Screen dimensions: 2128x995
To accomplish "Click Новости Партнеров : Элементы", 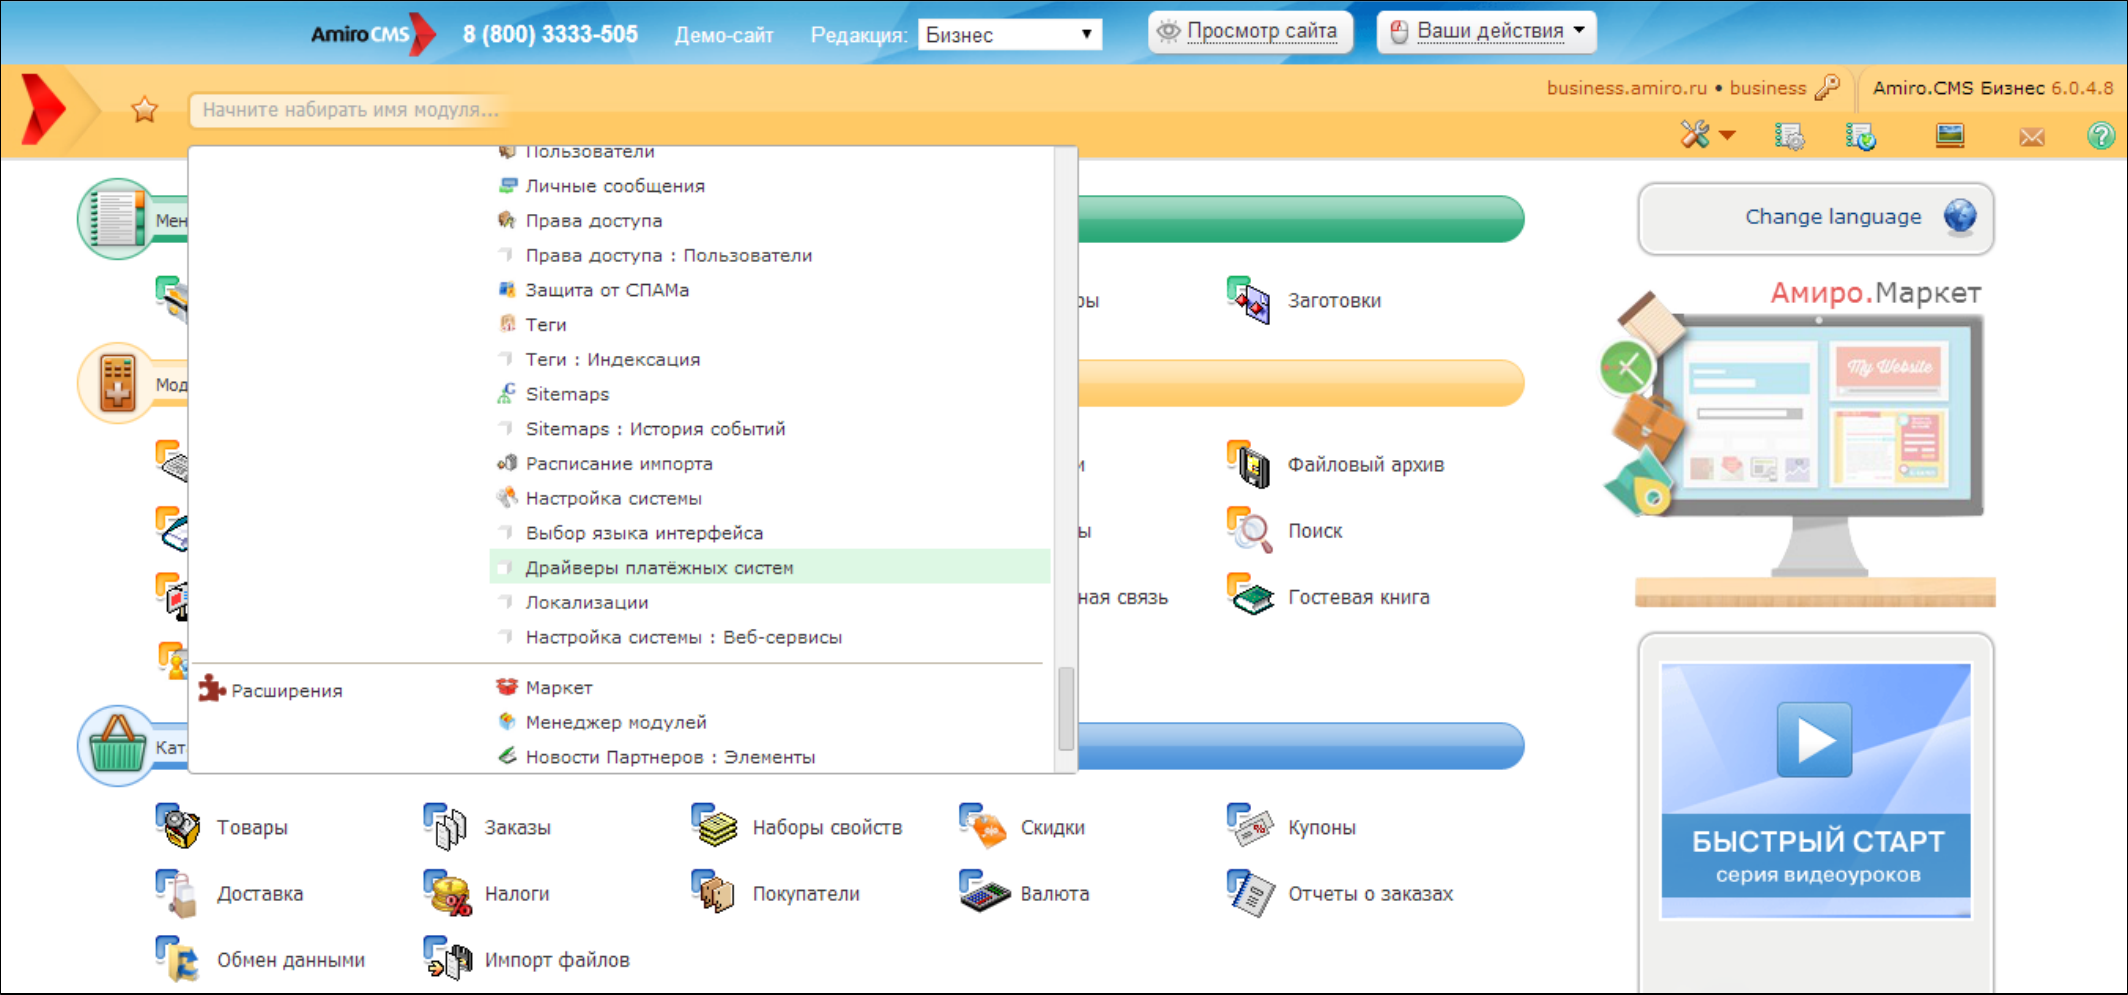I will point(670,757).
